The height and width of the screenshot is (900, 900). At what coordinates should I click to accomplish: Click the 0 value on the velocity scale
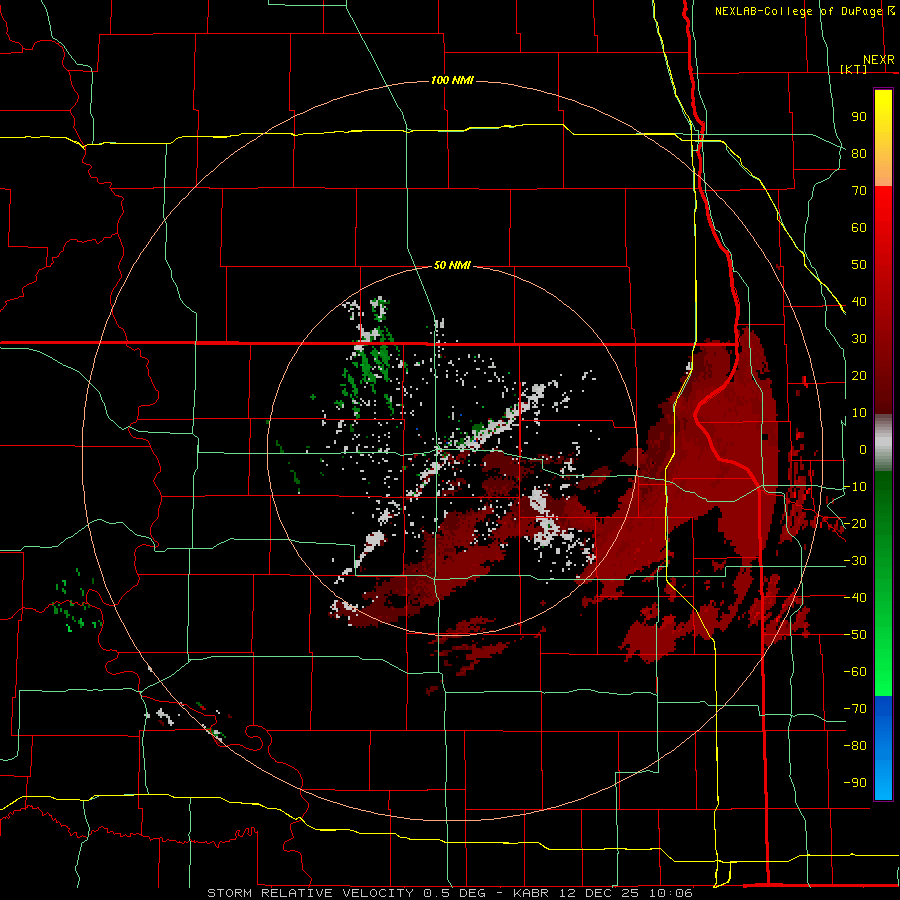[863, 449]
